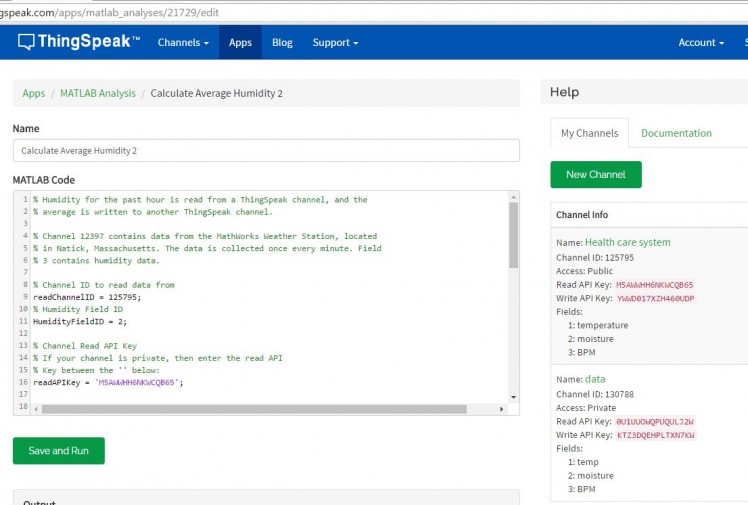Click the New Channel button
748x505 pixels.
pyautogui.click(x=595, y=174)
